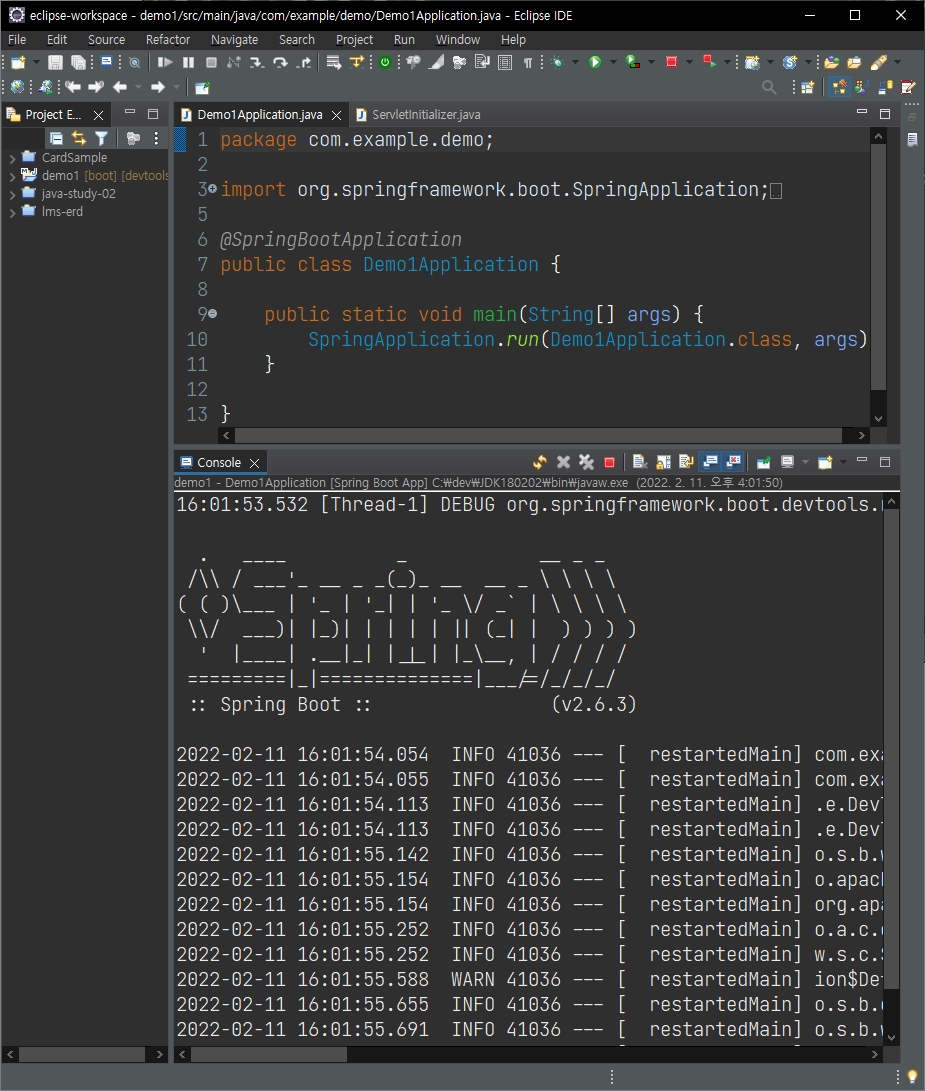This screenshot has width=925, height=1091.
Task: Open the terminal/console monitor toolbar icon
Action: tap(106, 63)
